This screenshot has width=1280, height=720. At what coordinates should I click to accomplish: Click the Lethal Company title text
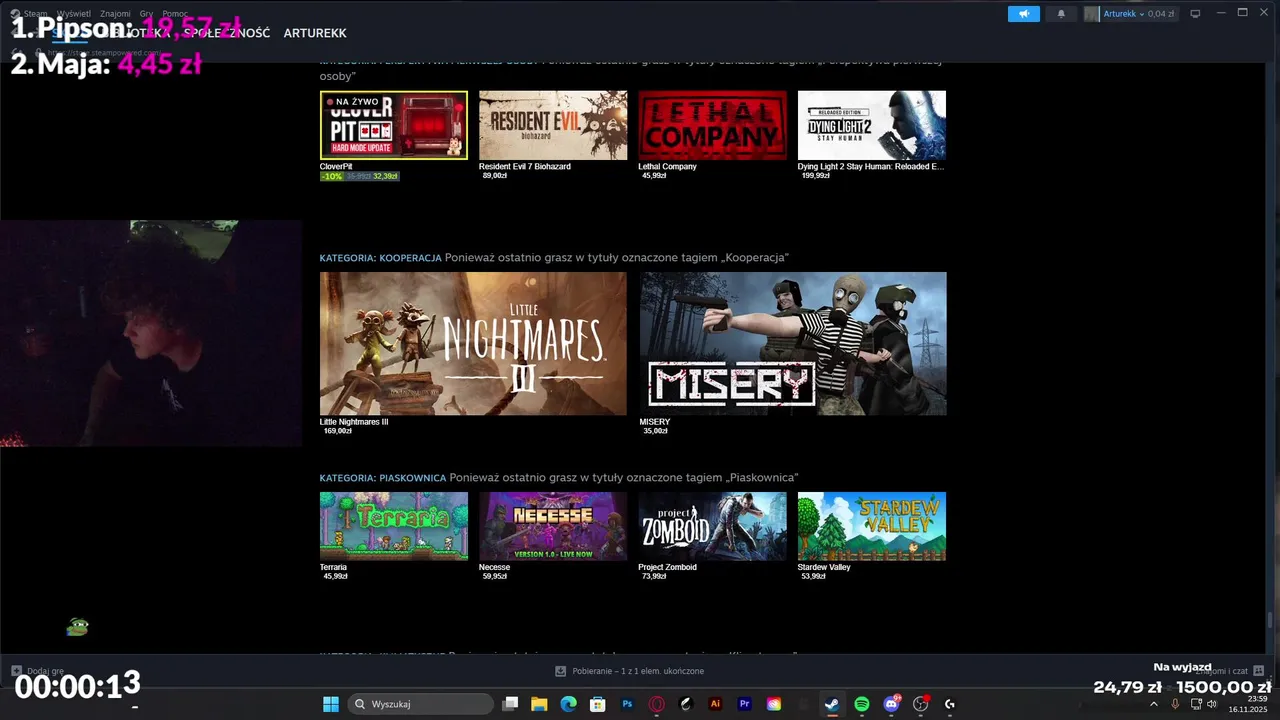[x=668, y=167]
